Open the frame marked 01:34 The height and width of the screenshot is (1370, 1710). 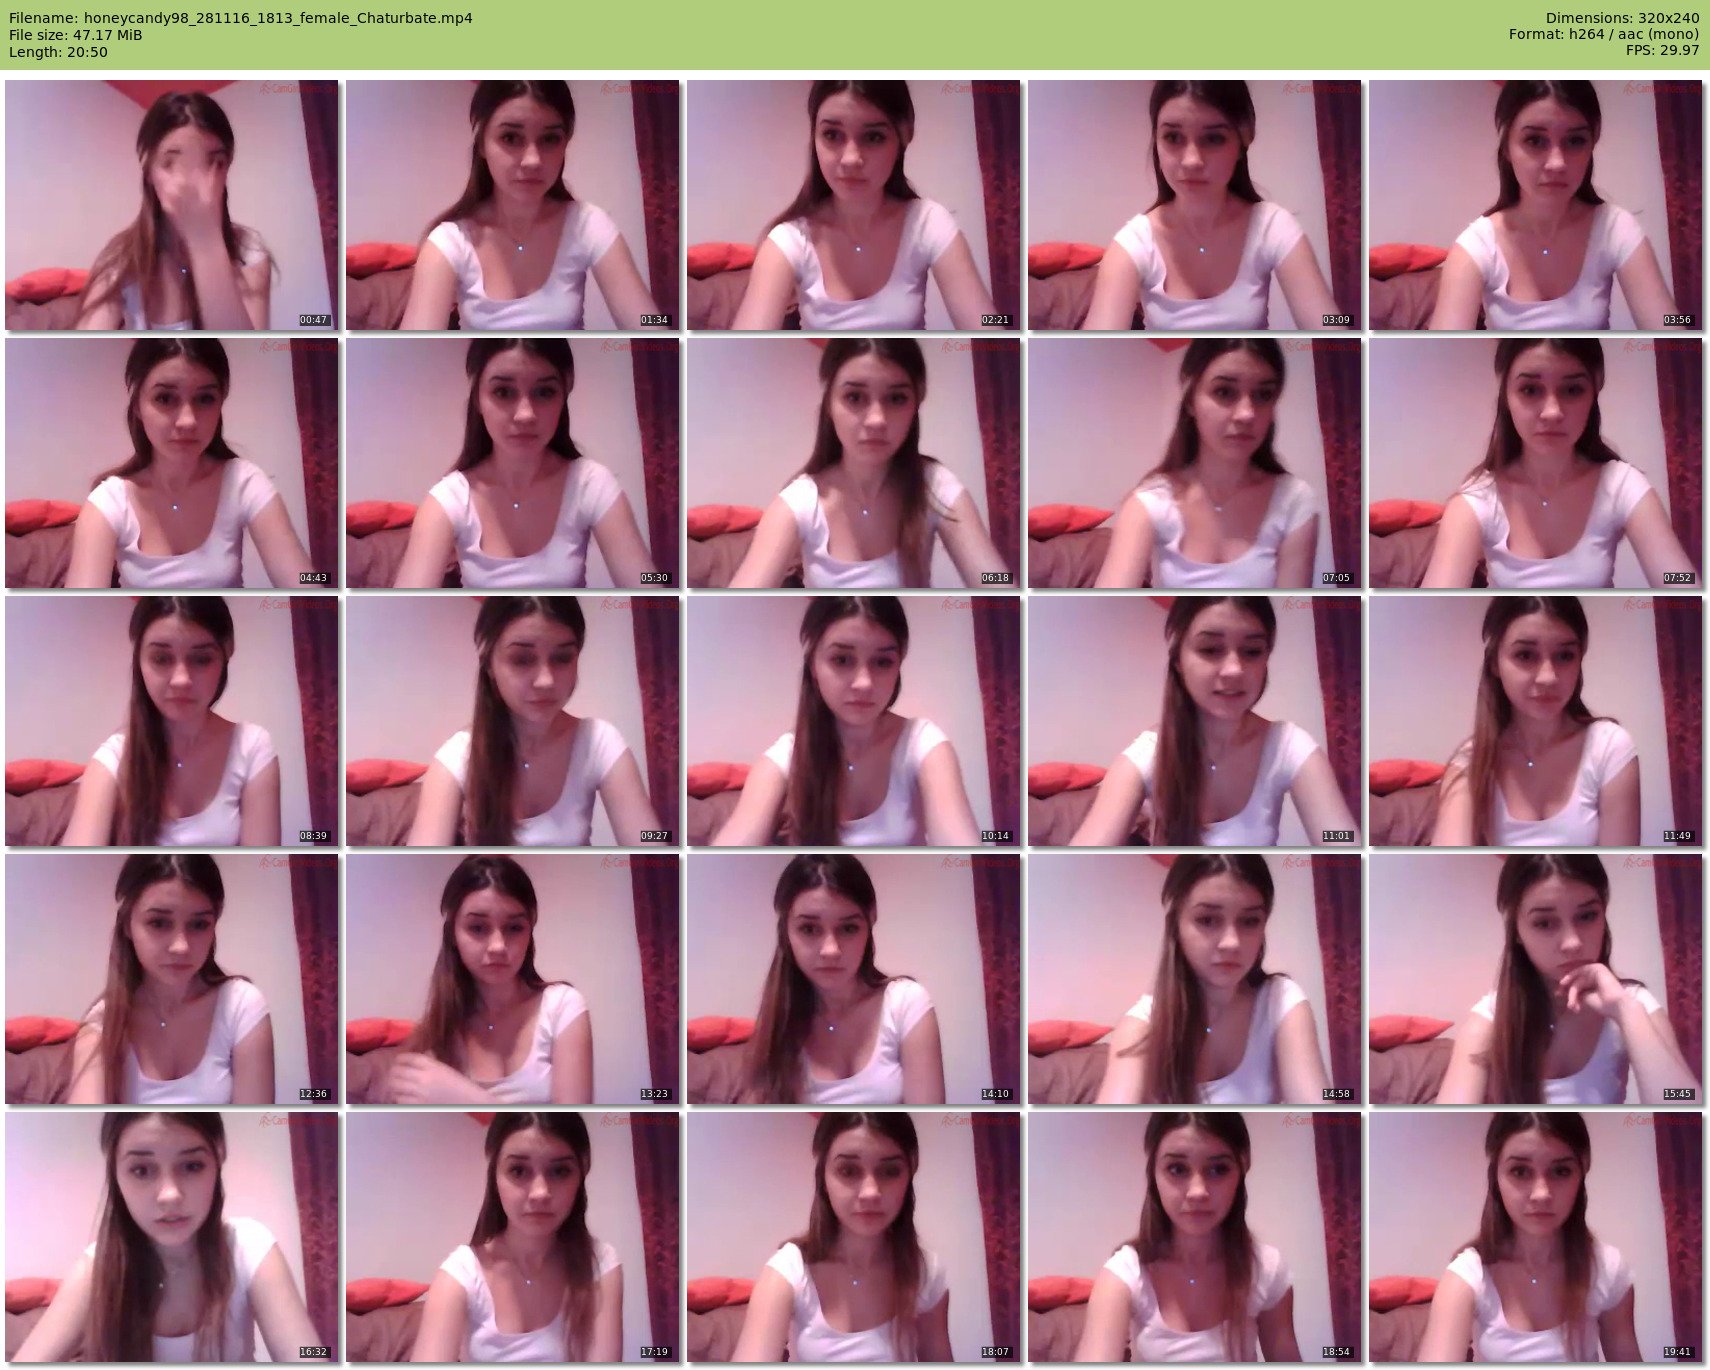coord(512,205)
